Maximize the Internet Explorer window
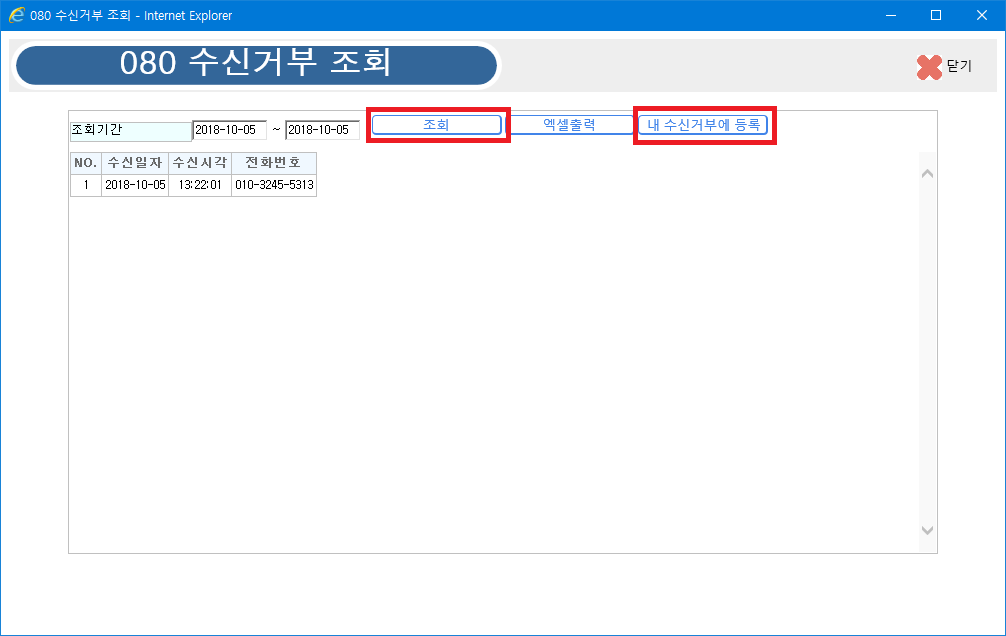The image size is (1006, 636). click(936, 15)
